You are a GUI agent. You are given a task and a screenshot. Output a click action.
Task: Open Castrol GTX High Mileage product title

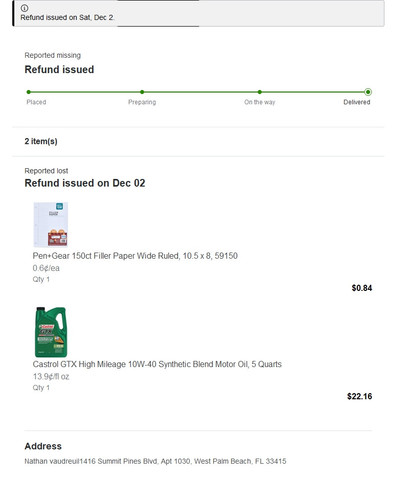tap(157, 364)
